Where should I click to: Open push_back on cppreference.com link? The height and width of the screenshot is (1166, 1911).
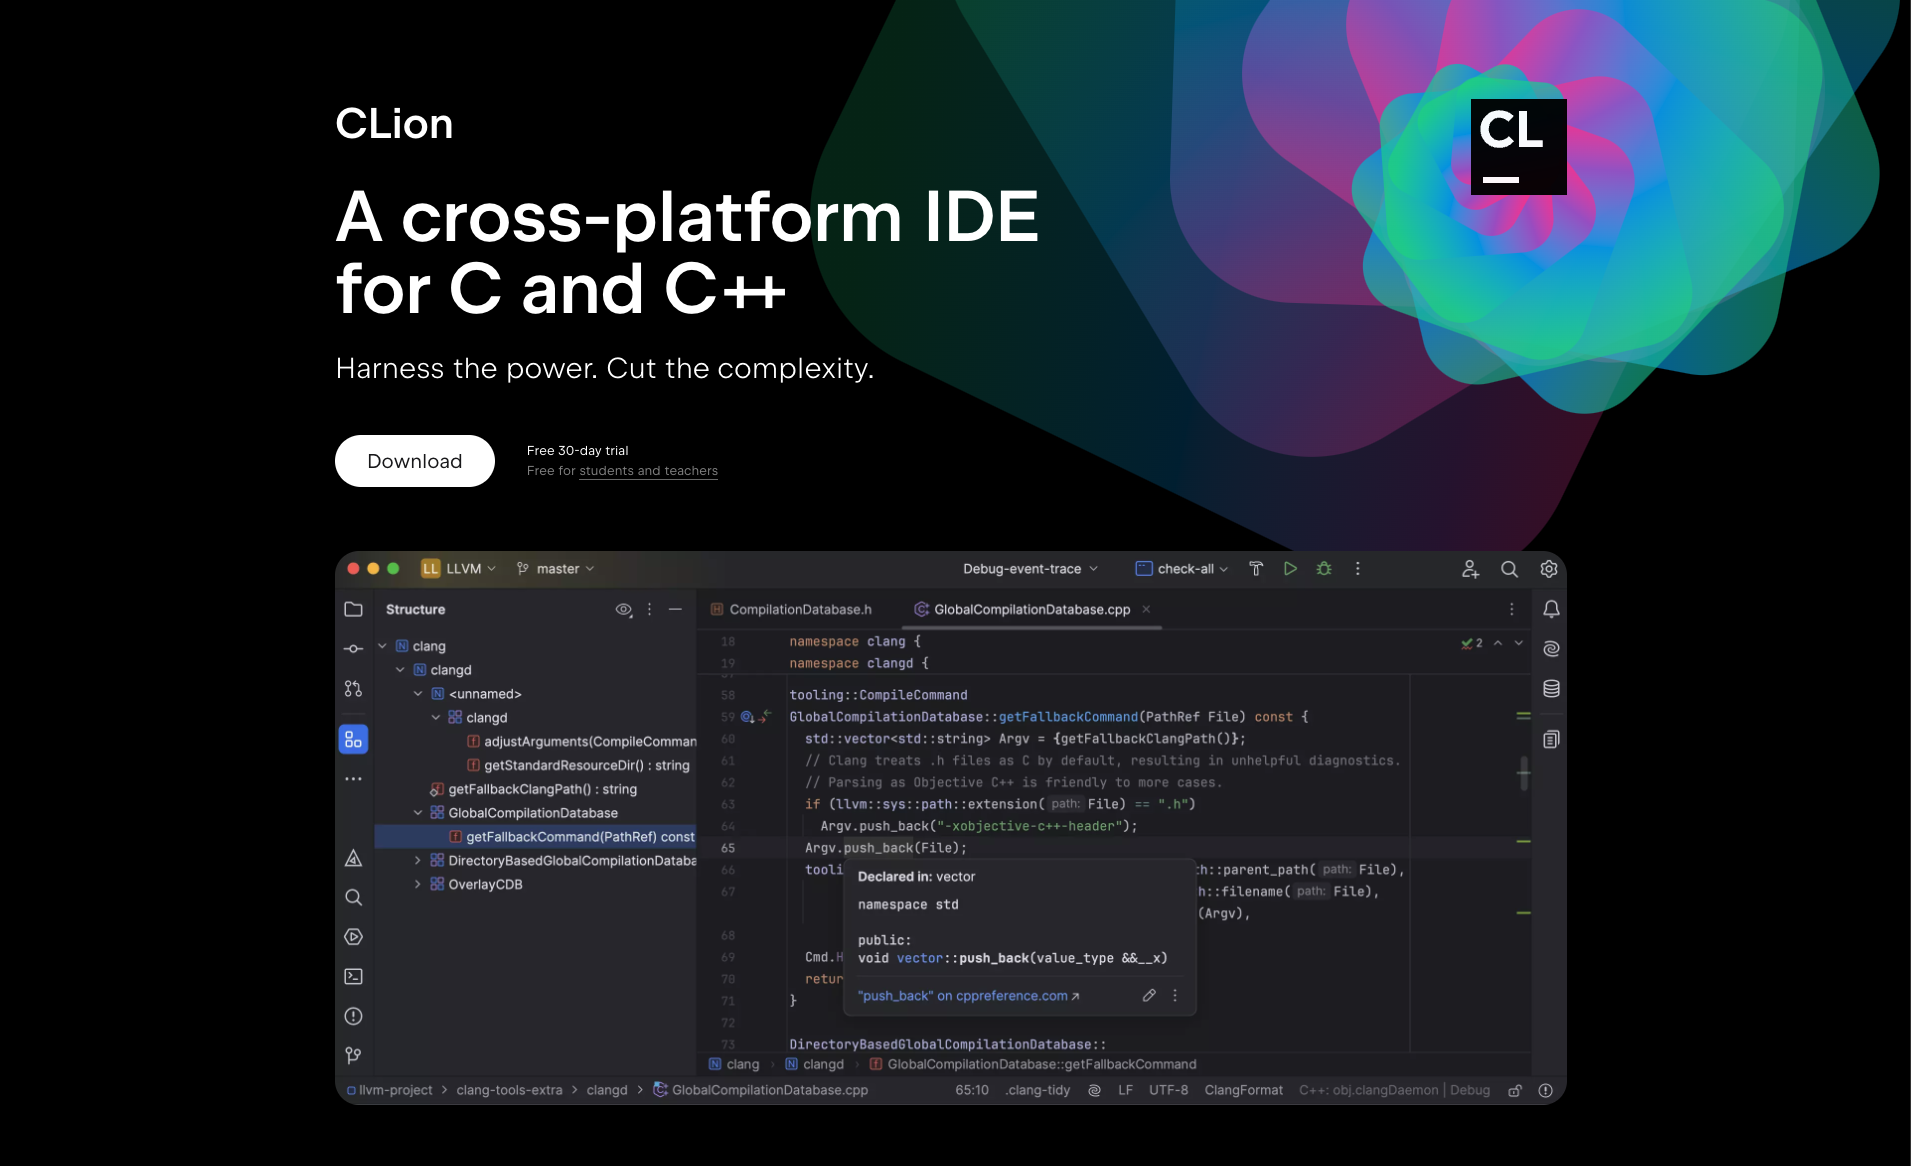[x=968, y=996]
